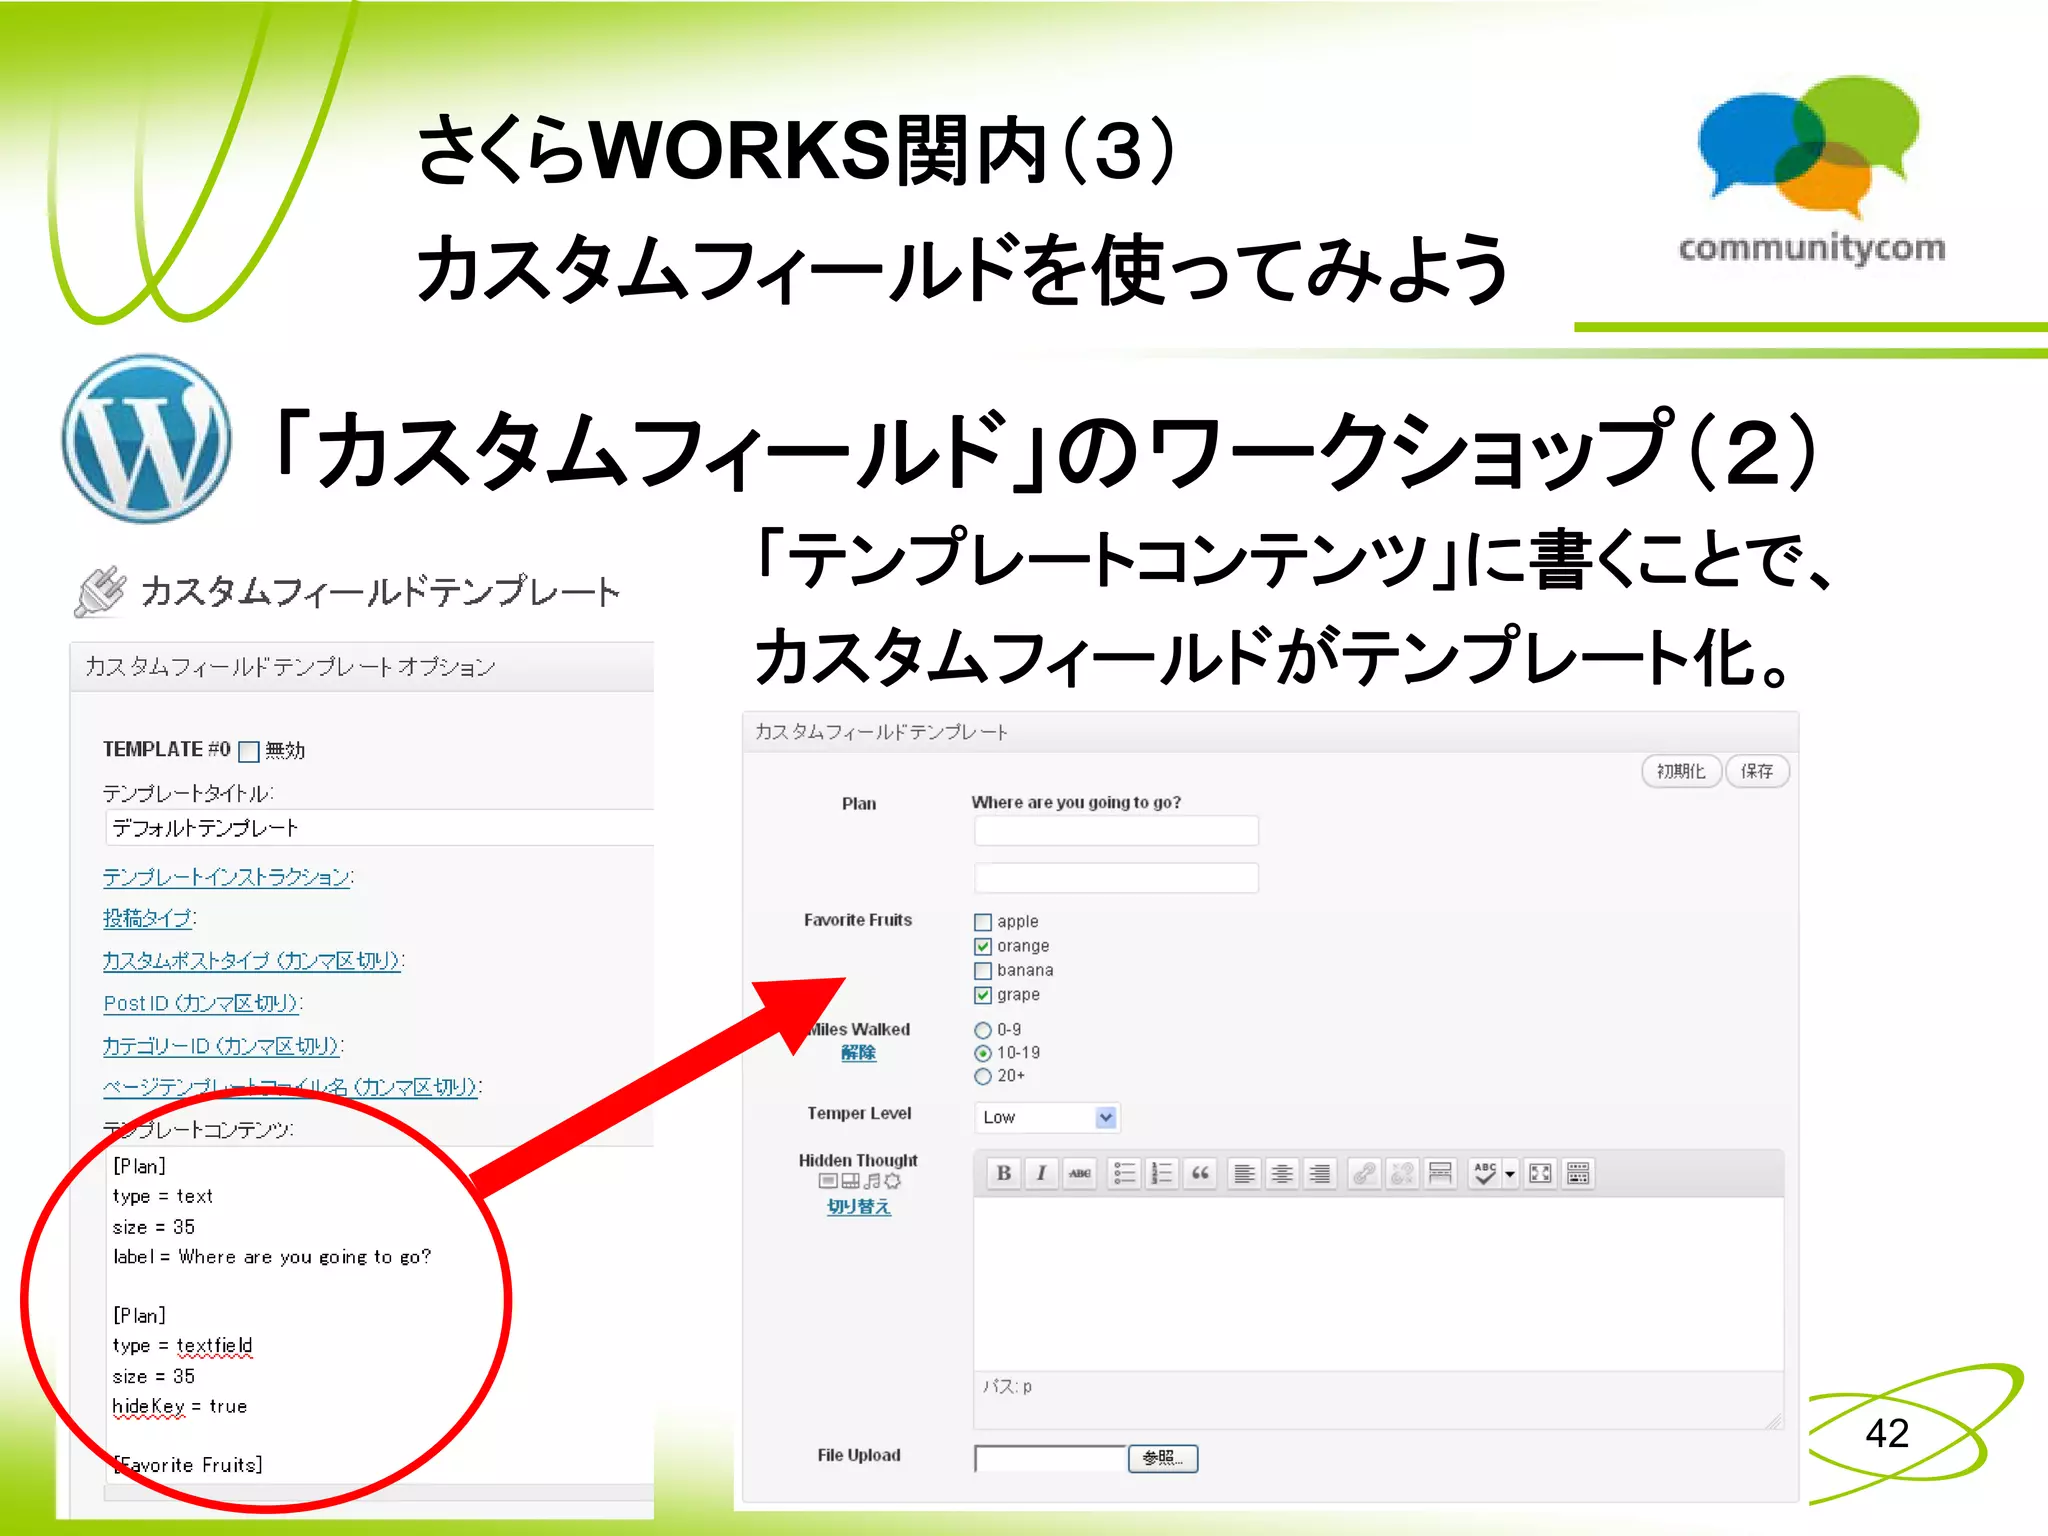Click the 'label = Where are you going to go?' line
The height and width of the screenshot is (1536, 2048).
272,1257
